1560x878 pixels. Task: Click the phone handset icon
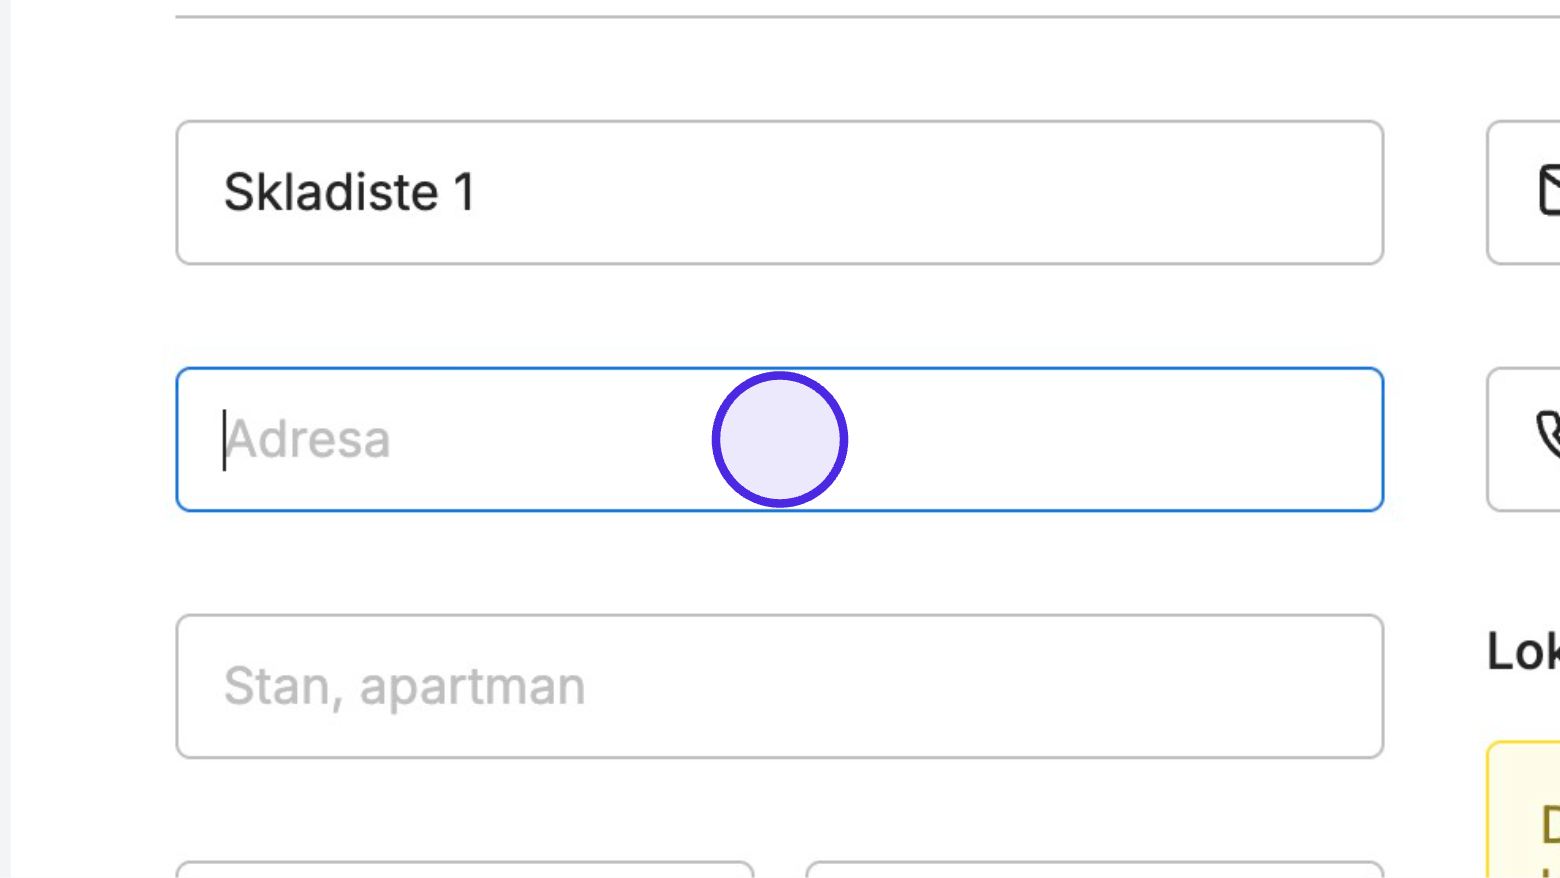1549,435
